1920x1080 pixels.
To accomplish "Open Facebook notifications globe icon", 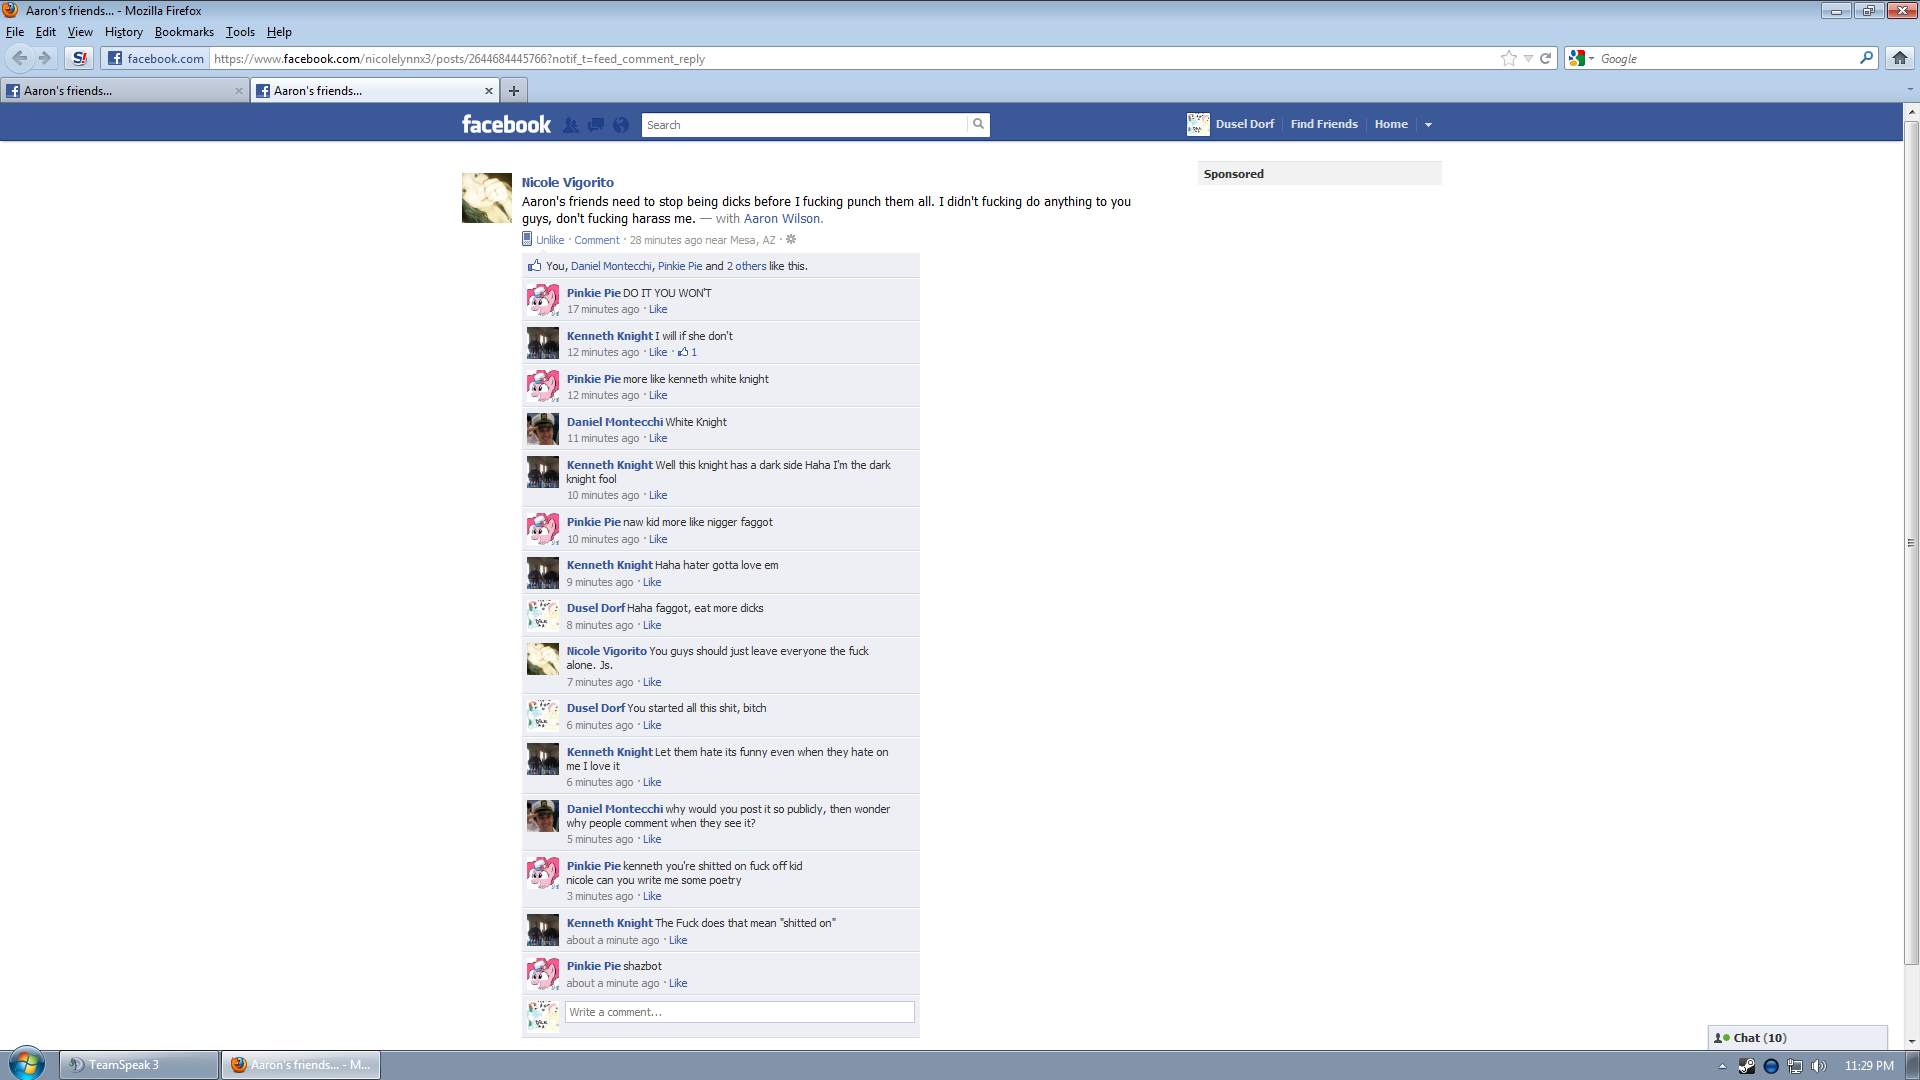I will (621, 125).
